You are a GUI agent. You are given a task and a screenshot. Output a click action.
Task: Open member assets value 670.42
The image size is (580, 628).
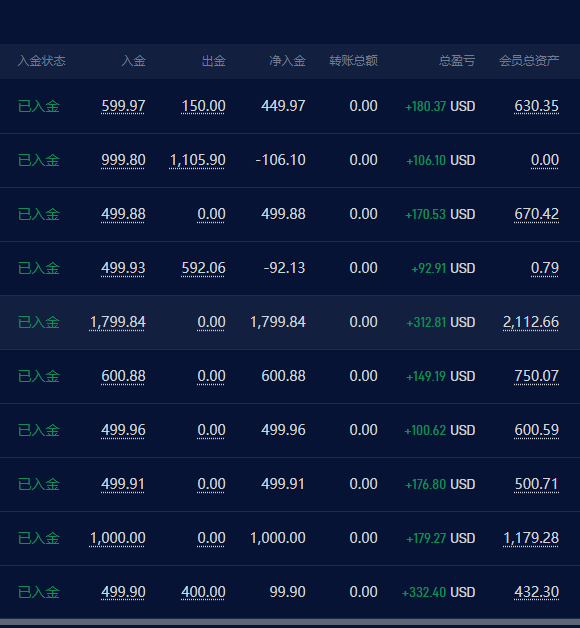pos(536,214)
